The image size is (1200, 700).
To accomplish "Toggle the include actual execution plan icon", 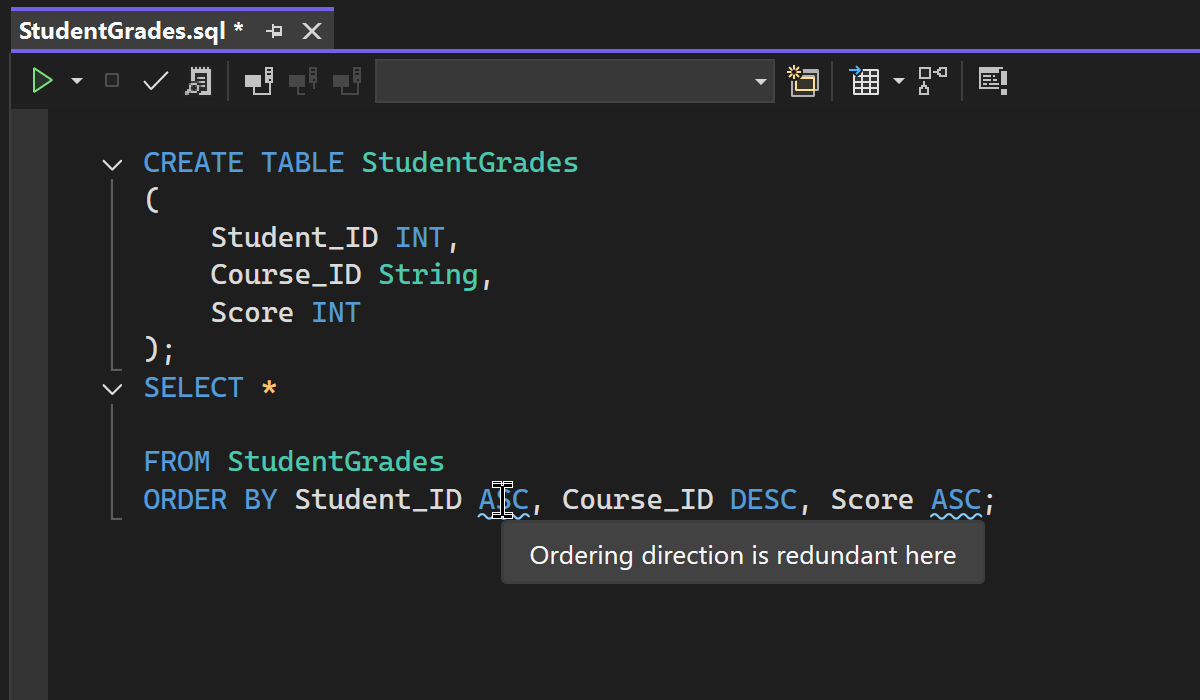I will [932, 81].
